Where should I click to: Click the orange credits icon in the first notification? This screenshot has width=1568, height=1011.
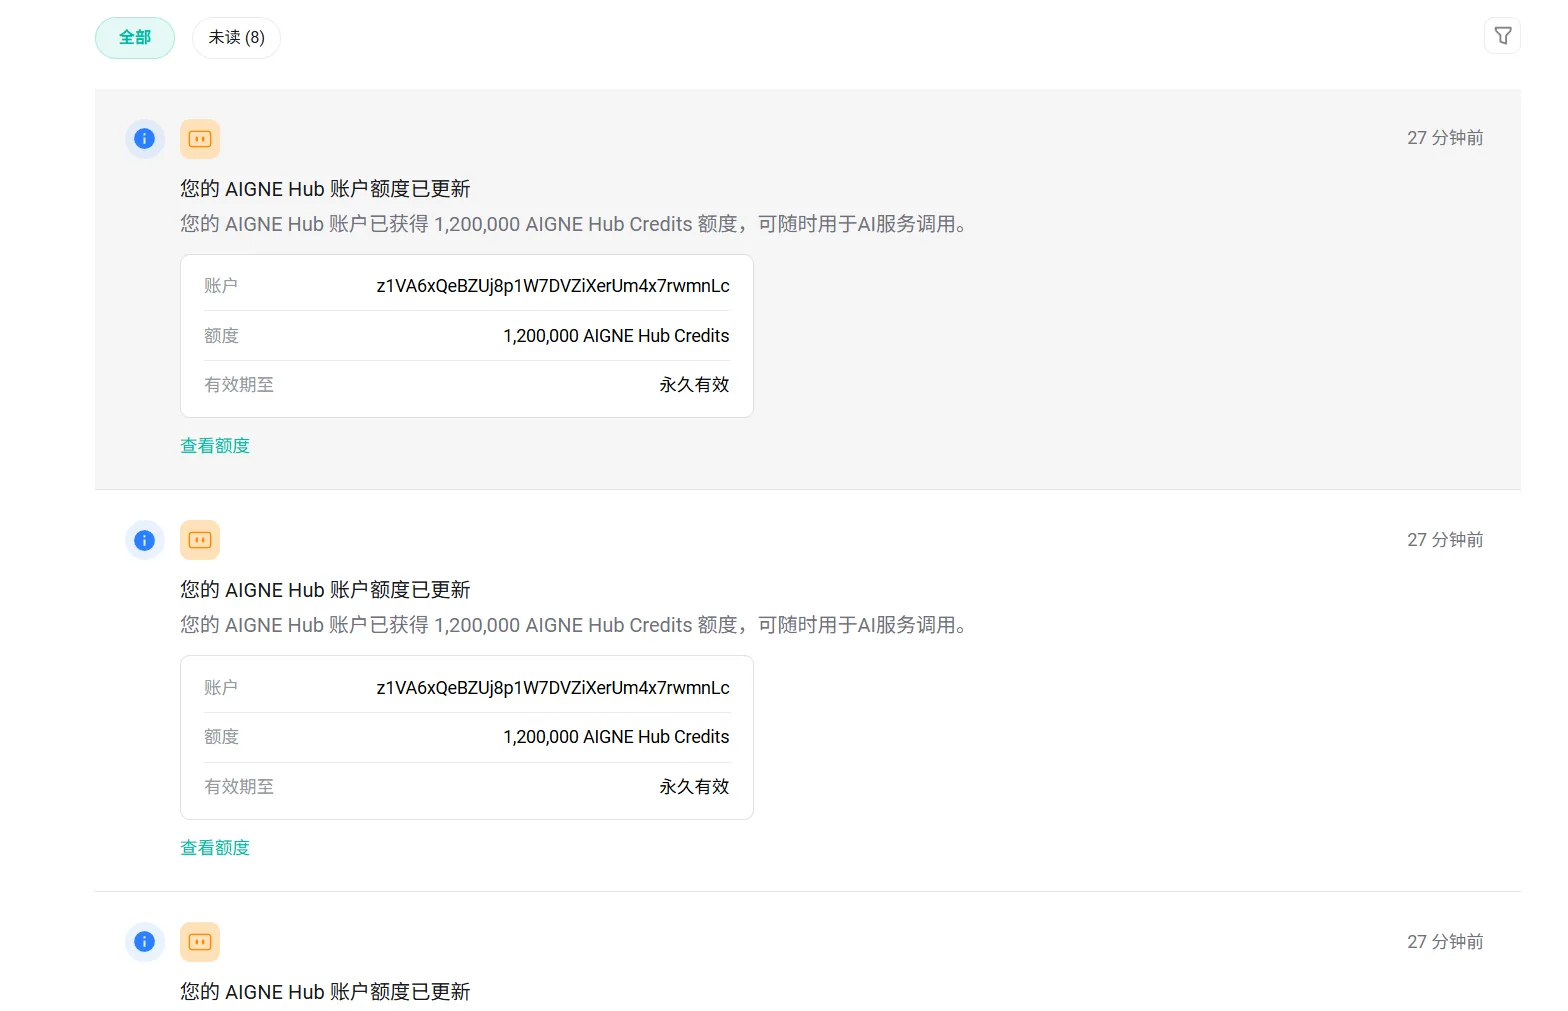click(200, 139)
